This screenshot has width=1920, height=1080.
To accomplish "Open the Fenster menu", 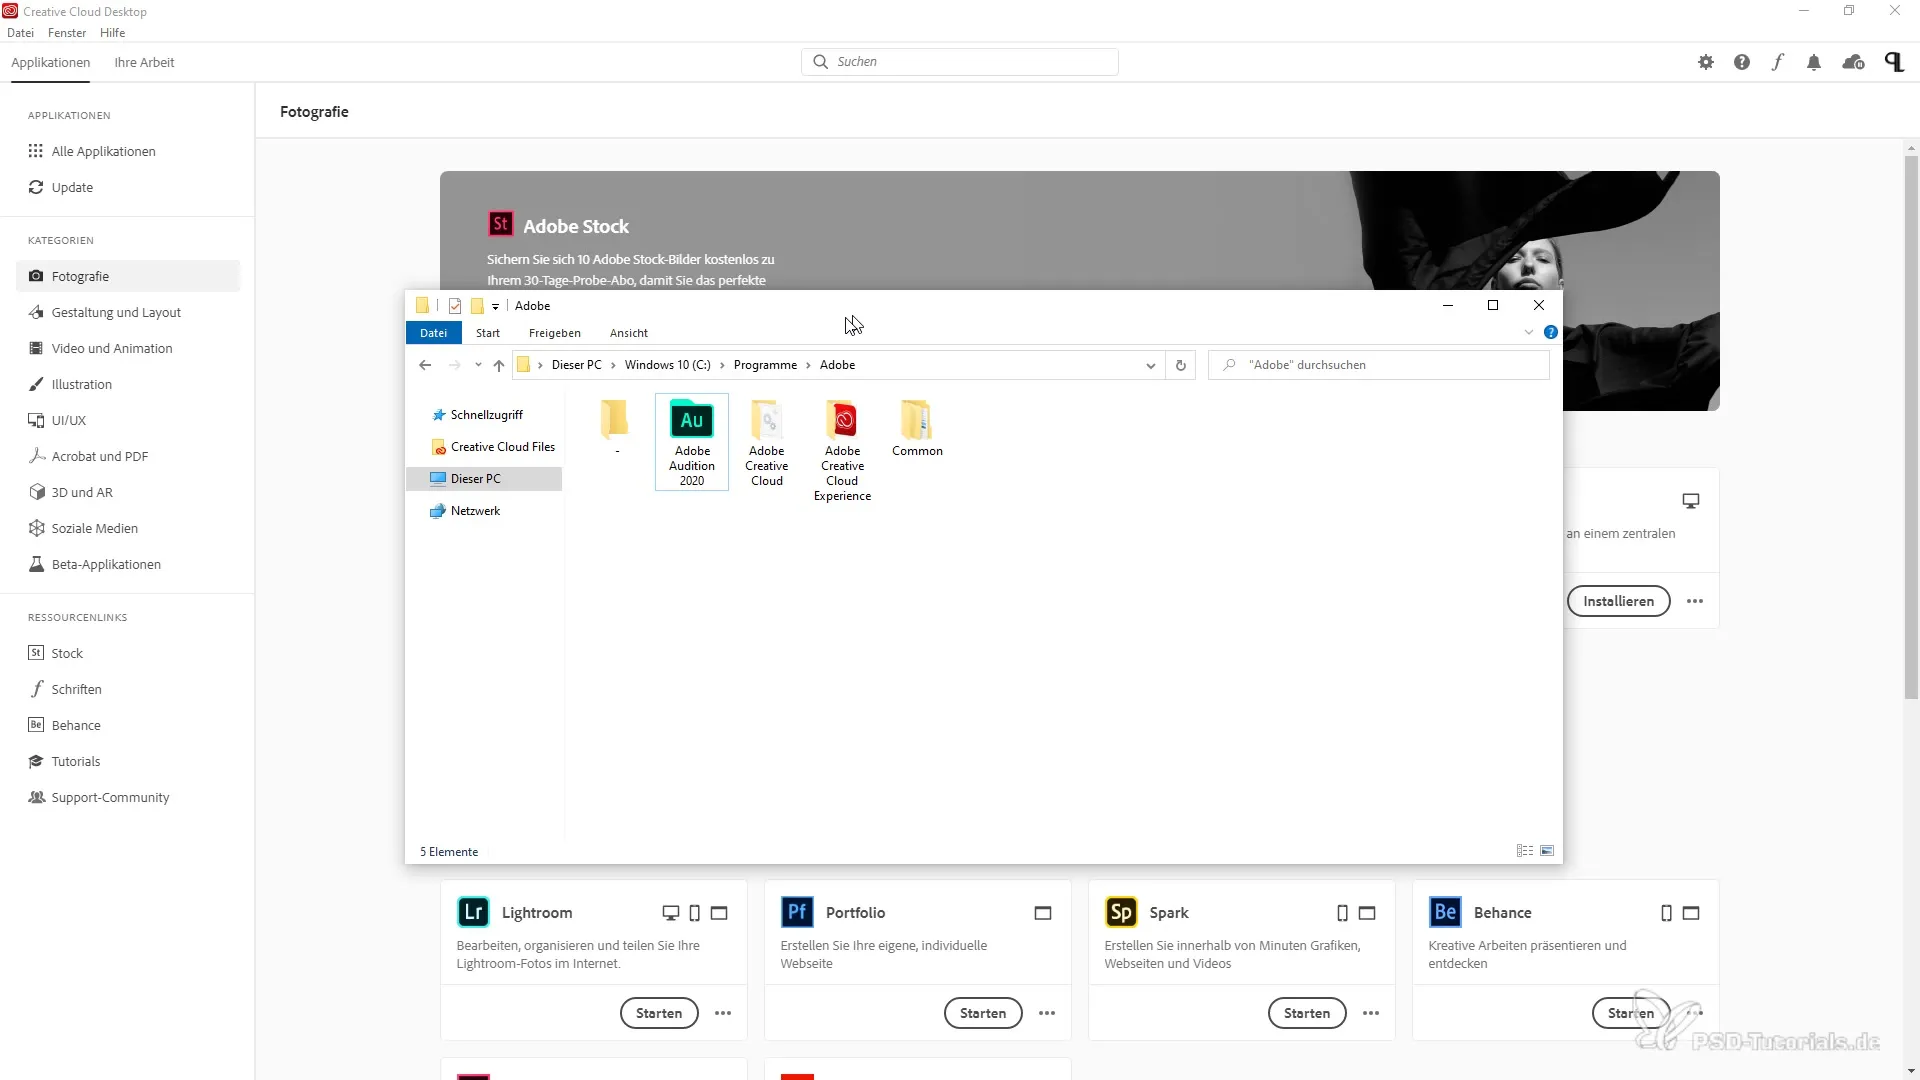I will [x=67, y=33].
